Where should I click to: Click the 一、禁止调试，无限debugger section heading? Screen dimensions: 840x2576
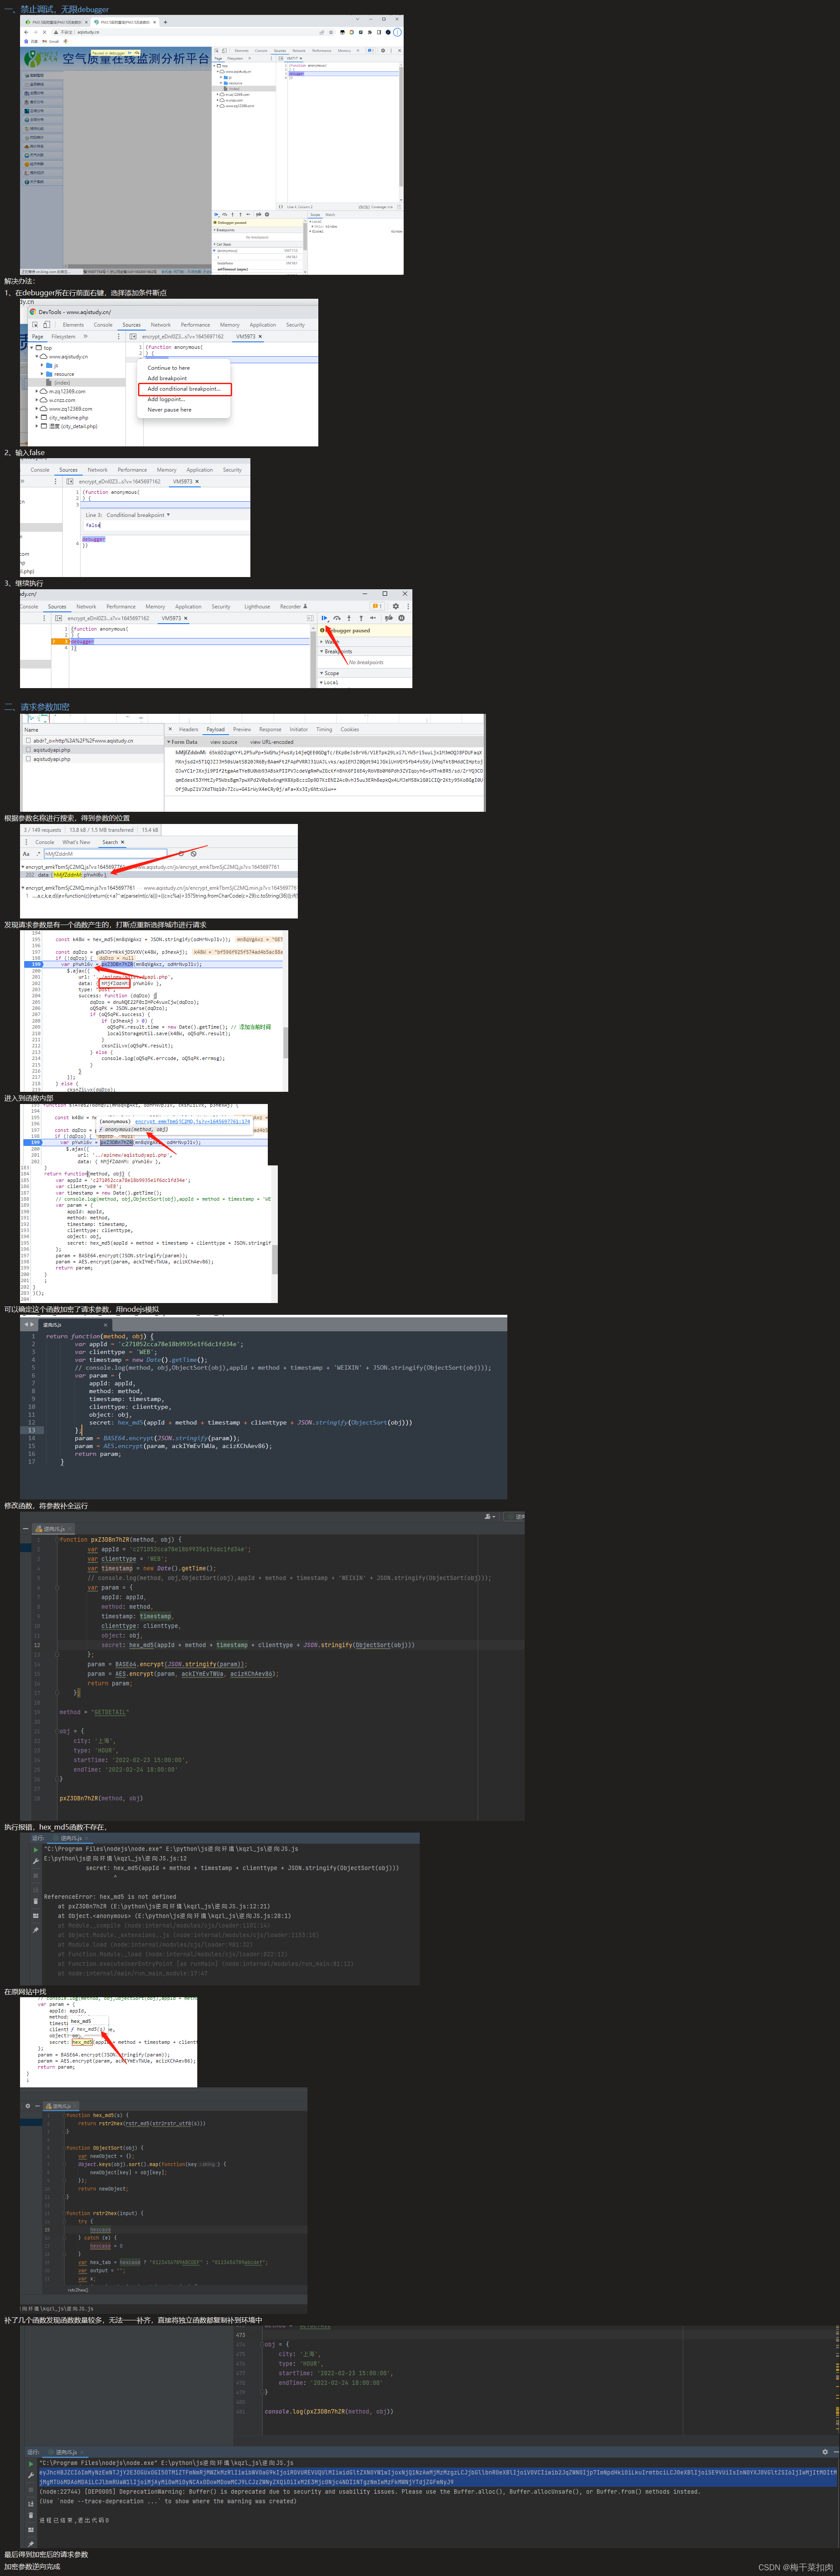click(56, 9)
